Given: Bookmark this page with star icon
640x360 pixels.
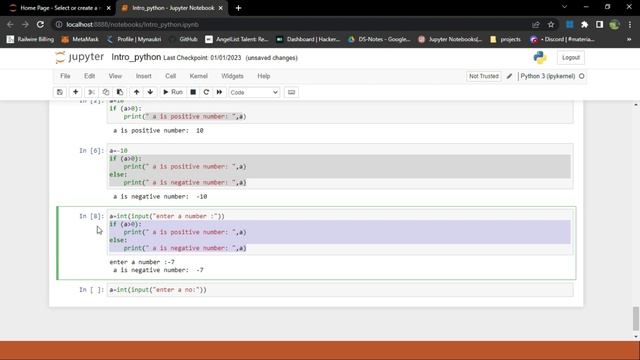Looking at the screenshot, I should click(551, 24).
